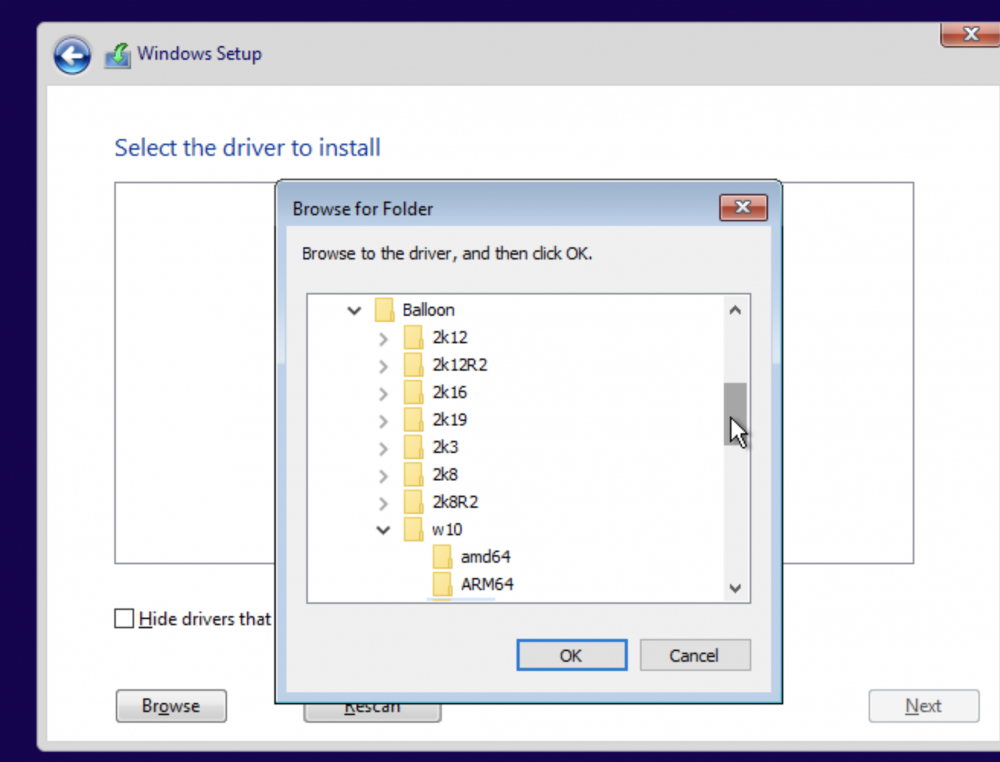
Task: Click the 2k3 folder icon
Action: (x=413, y=447)
